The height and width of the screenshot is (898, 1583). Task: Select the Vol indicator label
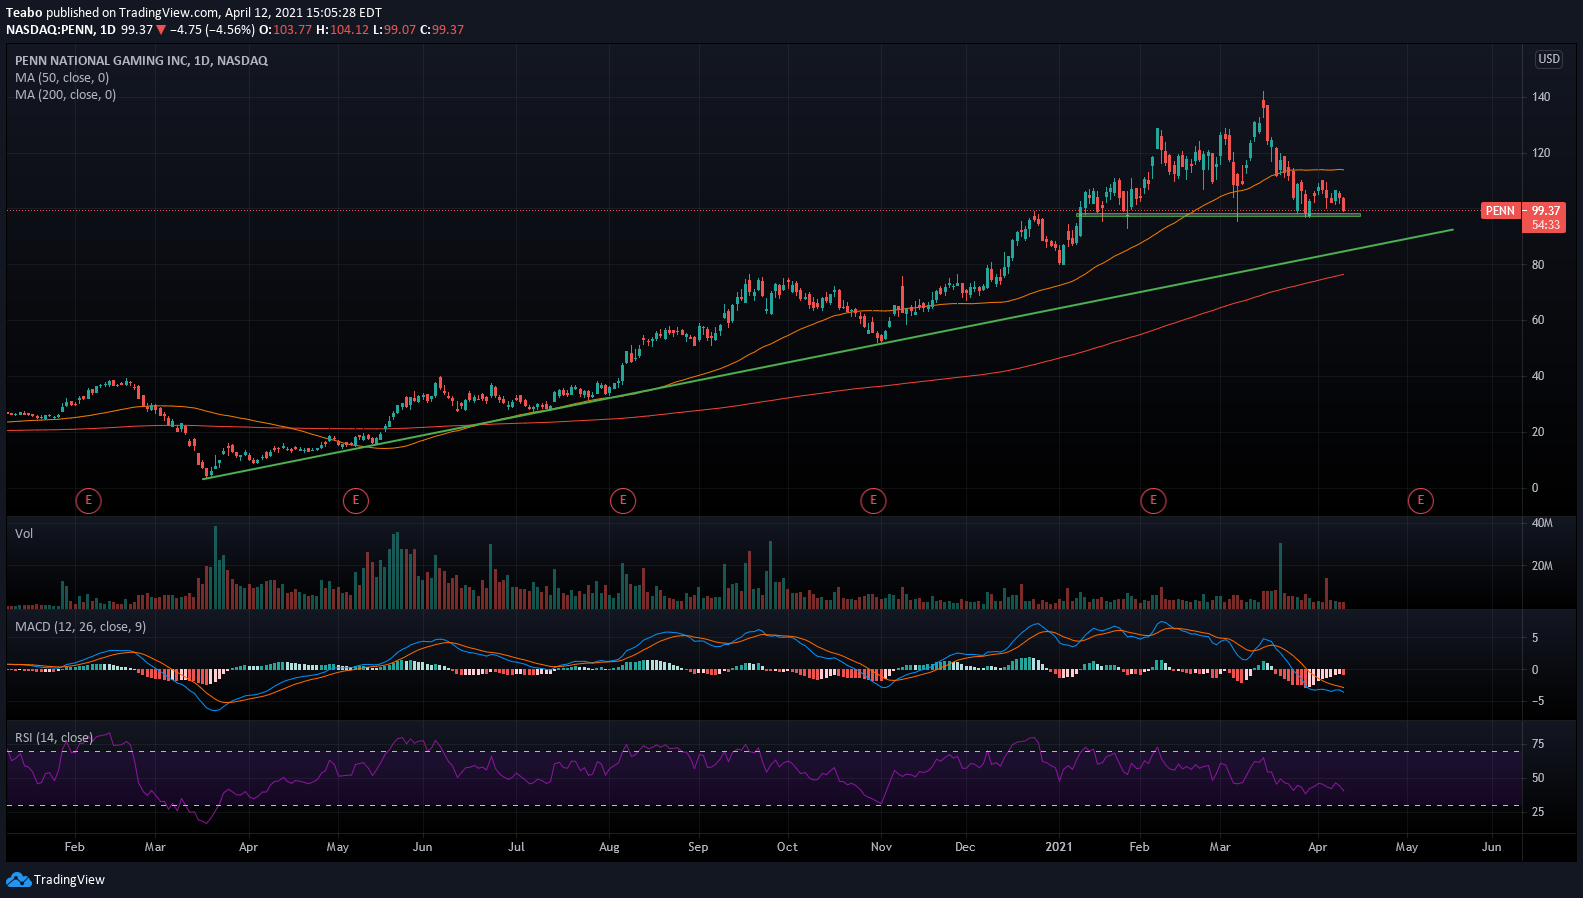pos(24,534)
